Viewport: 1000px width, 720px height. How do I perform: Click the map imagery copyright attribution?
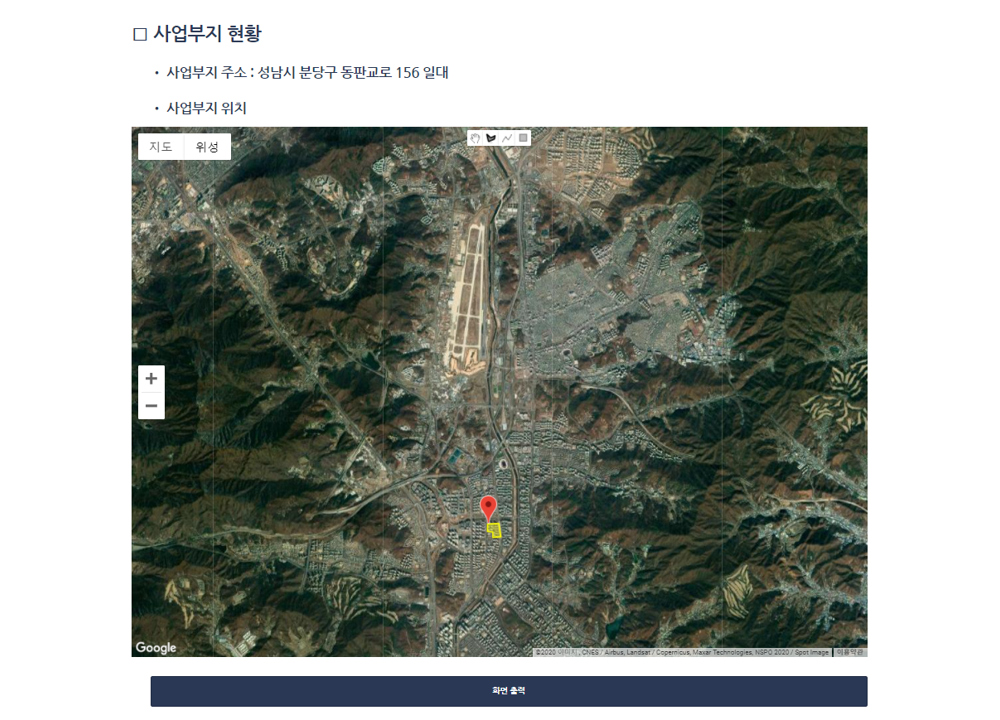[682, 652]
